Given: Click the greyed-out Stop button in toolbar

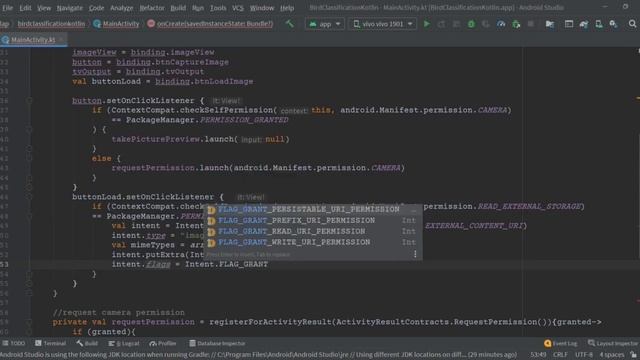Looking at the screenshot, I should 531,24.
